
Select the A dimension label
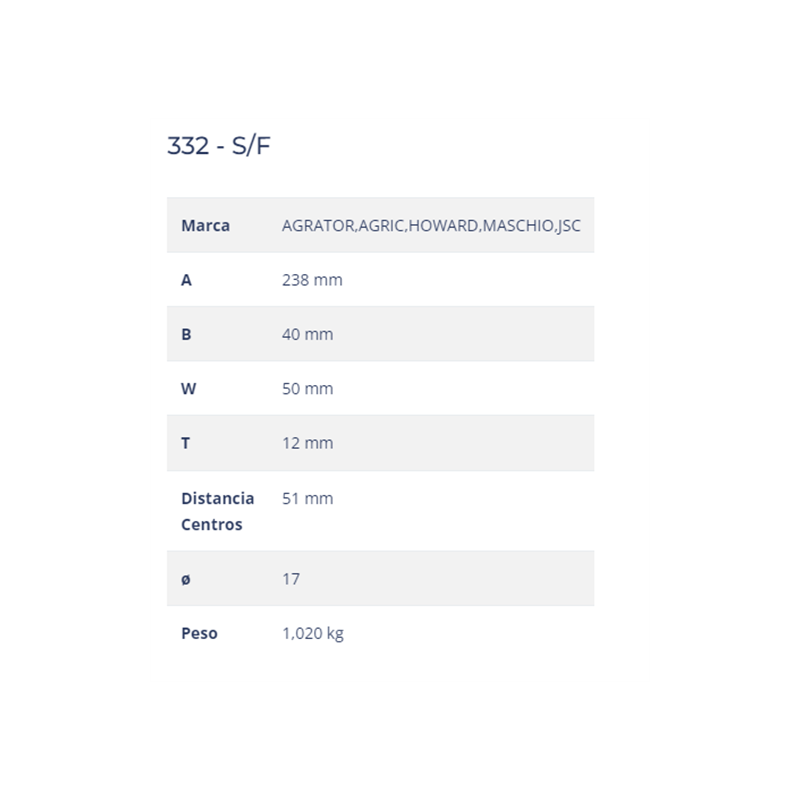click(186, 280)
